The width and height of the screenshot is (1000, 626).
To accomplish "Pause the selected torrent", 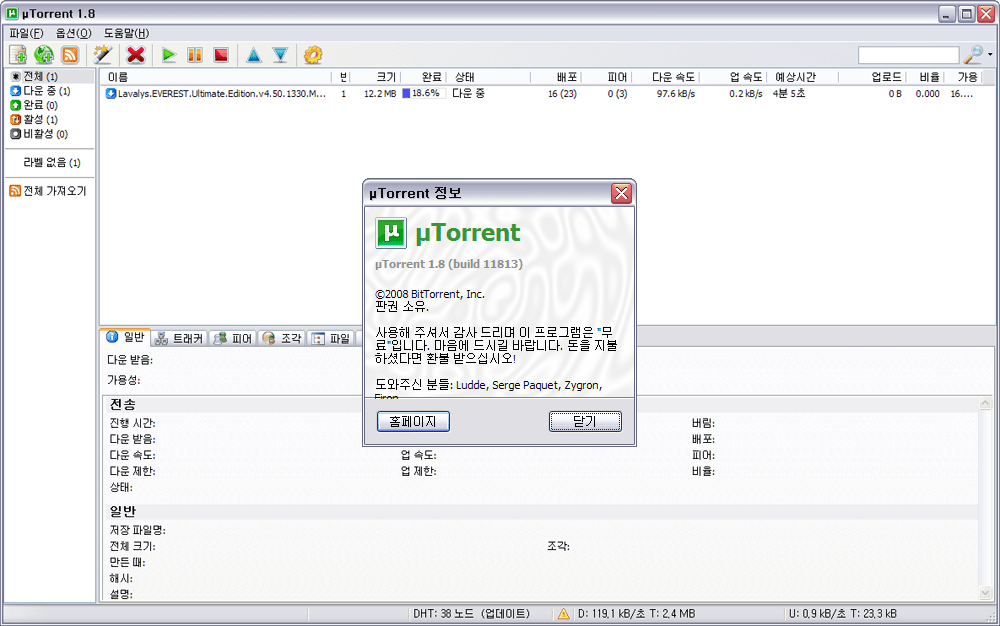I will tap(195, 55).
